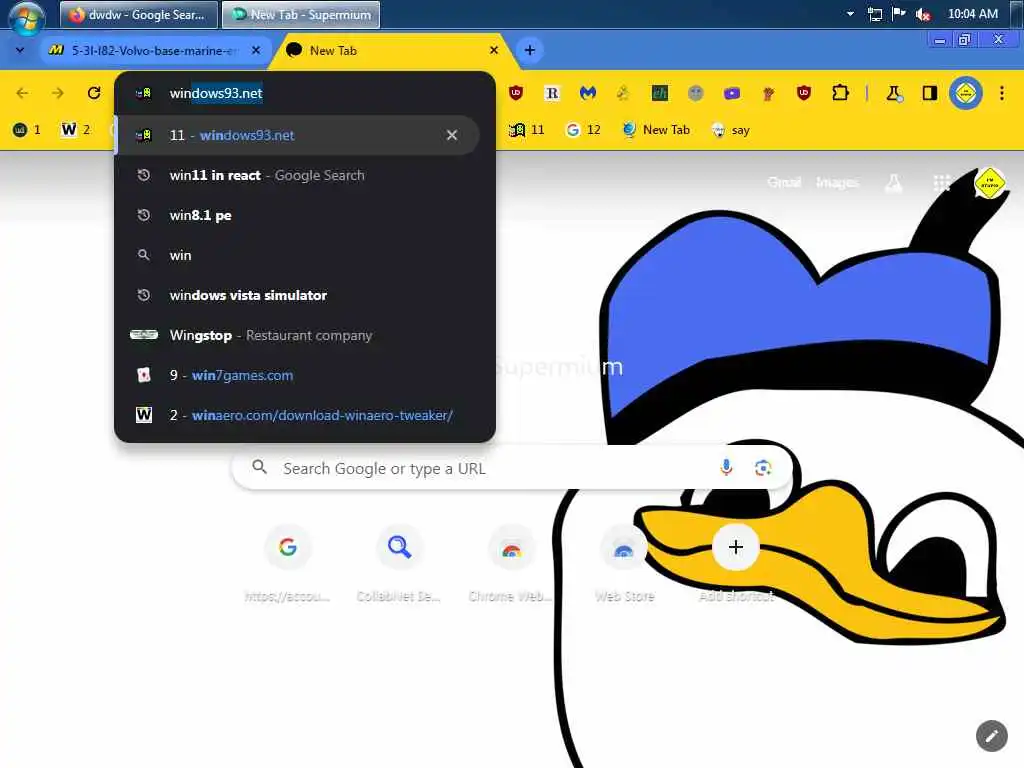Start voice search with the microphone
1024x768 pixels.
pos(726,468)
